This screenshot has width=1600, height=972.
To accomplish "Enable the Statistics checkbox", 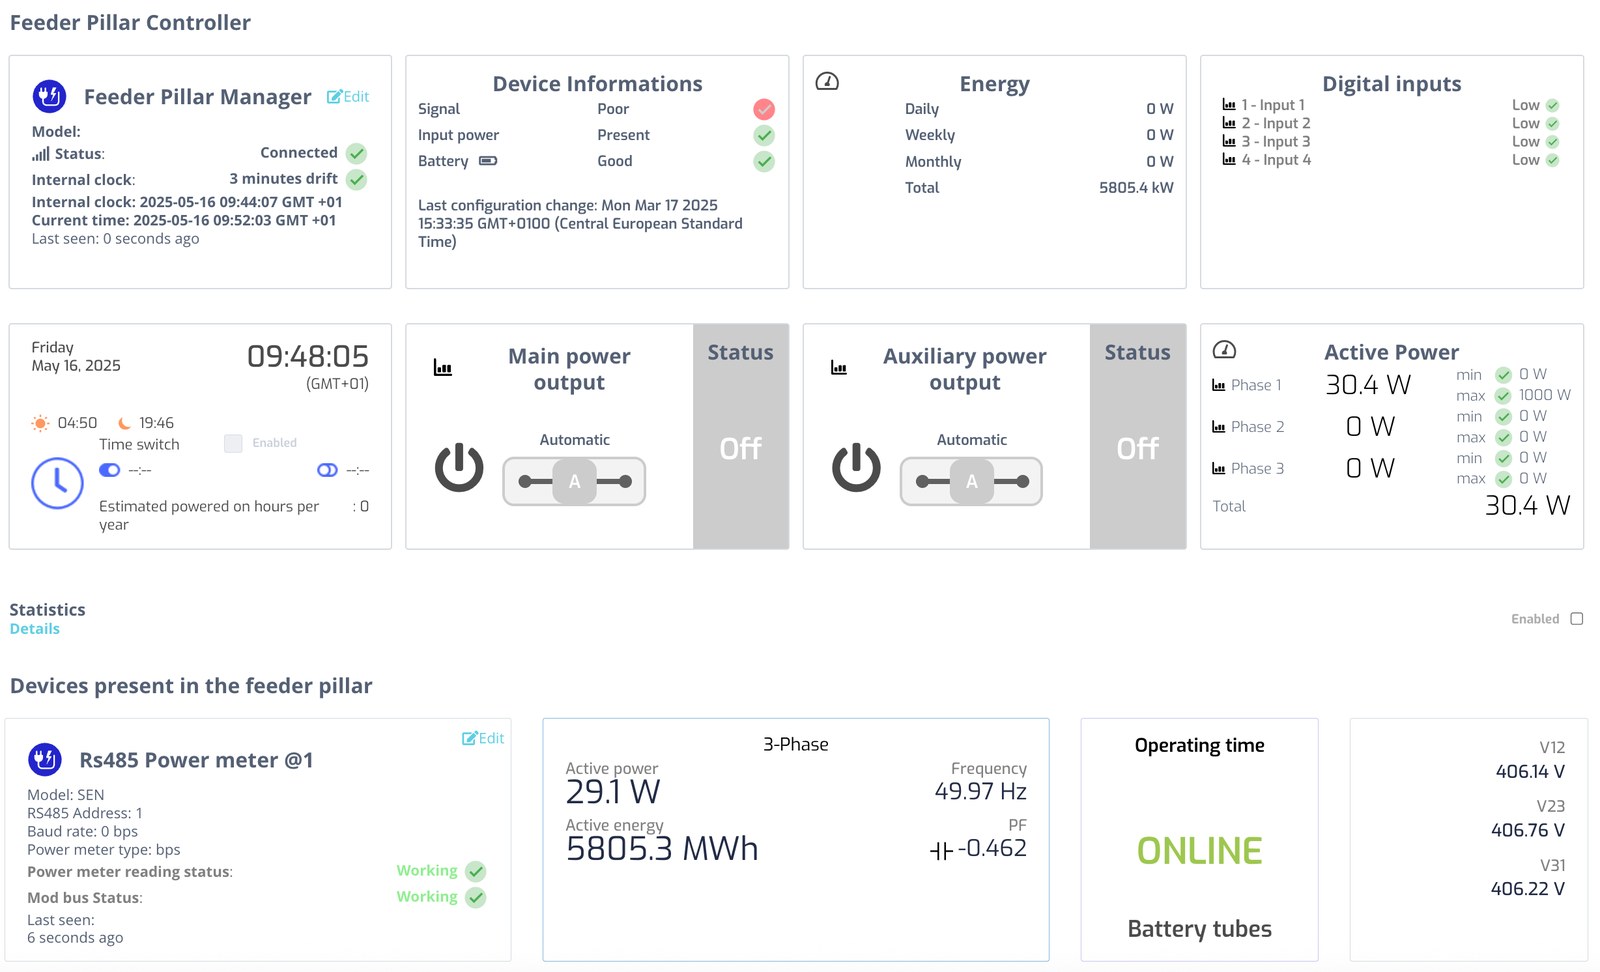I will pos(1577,619).
